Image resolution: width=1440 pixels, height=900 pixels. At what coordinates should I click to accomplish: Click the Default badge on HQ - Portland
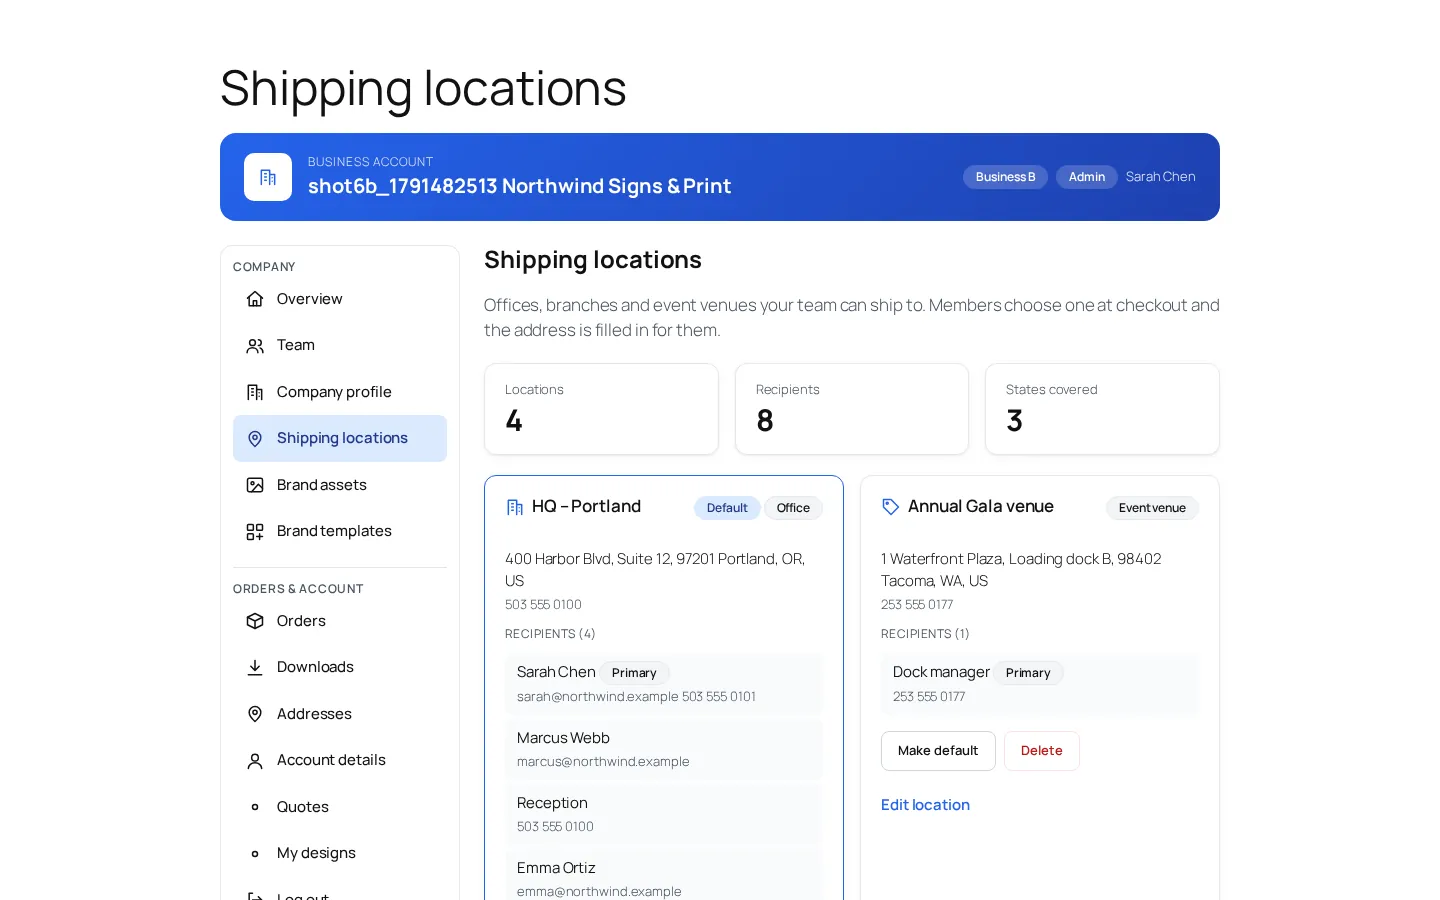pos(727,508)
